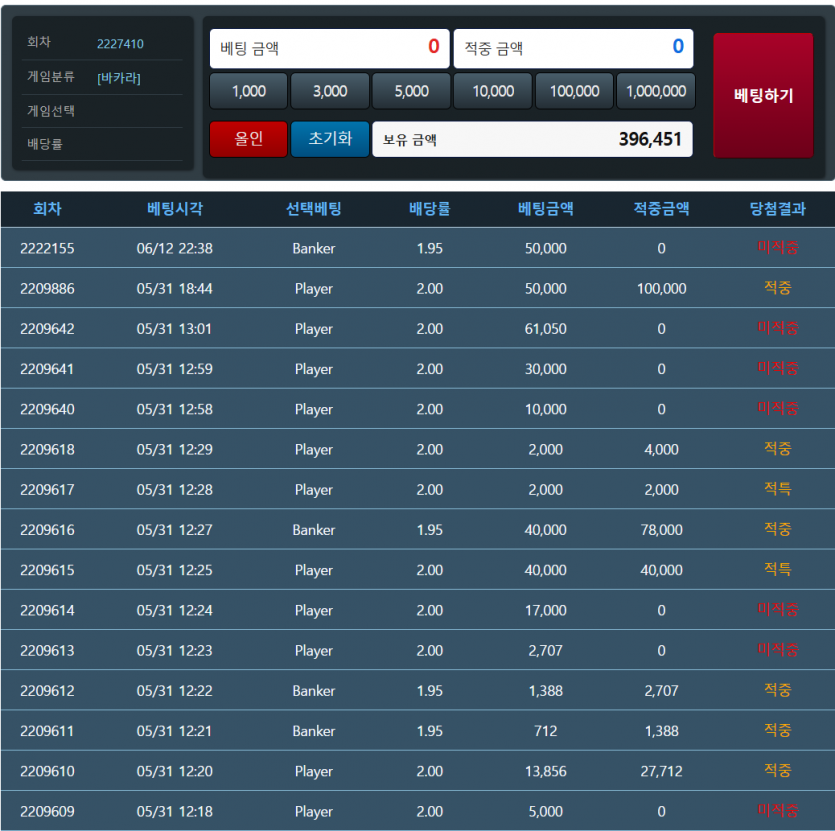
Task: Select the 100,000 bet amount
Action: pos(574,91)
